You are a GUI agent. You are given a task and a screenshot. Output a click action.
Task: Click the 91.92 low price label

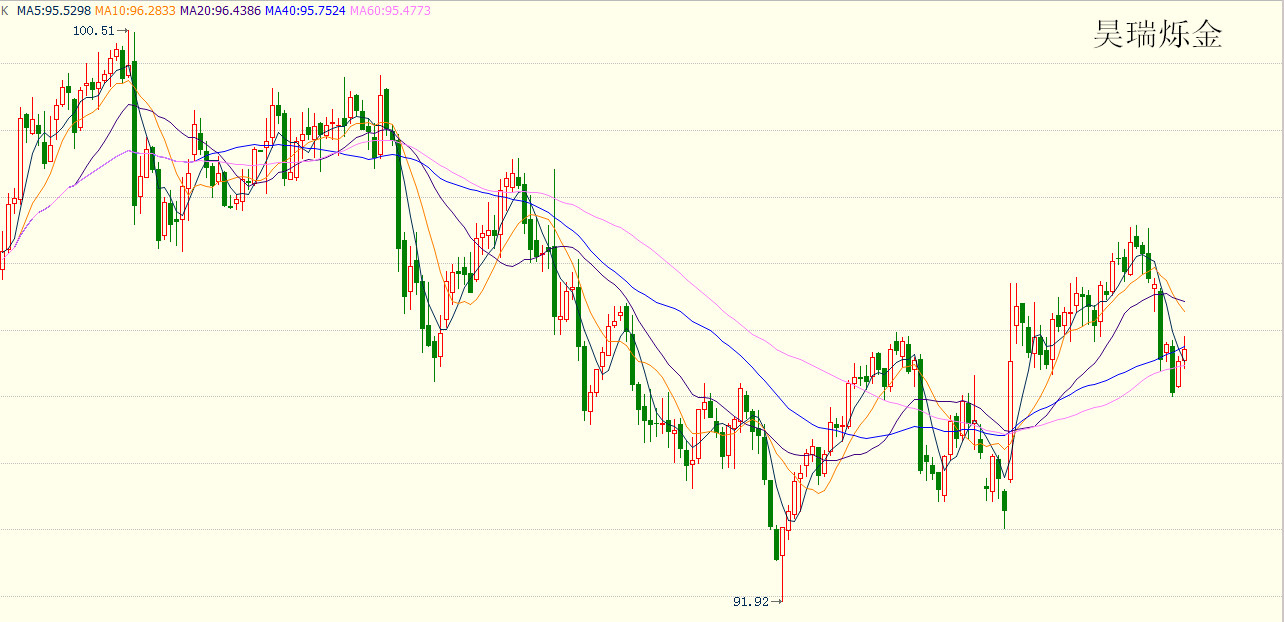(x=751, y=601)
